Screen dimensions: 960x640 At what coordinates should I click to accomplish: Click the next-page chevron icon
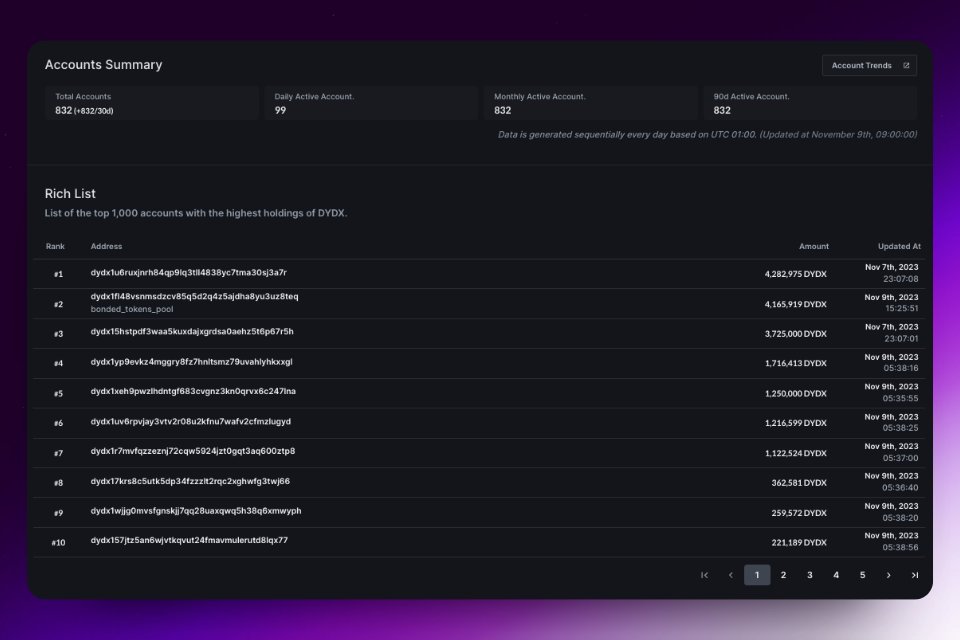coord(888,575)
